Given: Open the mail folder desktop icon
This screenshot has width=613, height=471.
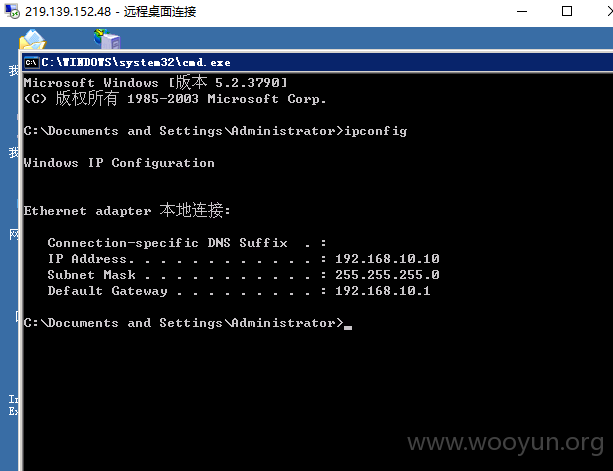Looking at the screenshot, I should (32, 39).
